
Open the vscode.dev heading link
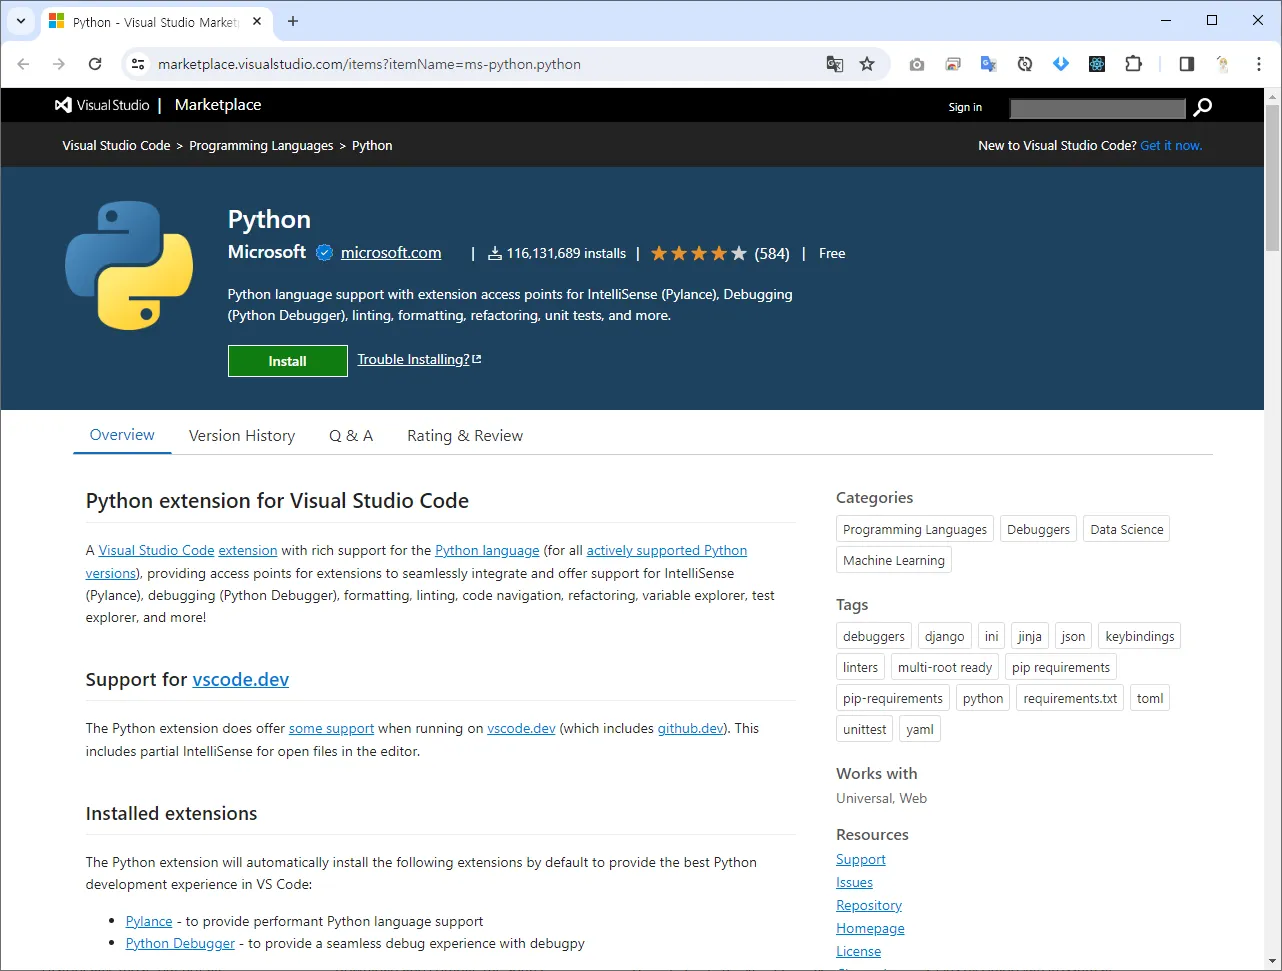(241, 680)
